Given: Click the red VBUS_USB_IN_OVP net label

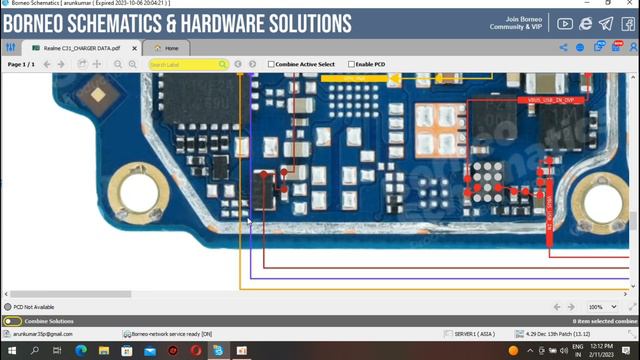Looking at the screenshot, I should point(551,100).
